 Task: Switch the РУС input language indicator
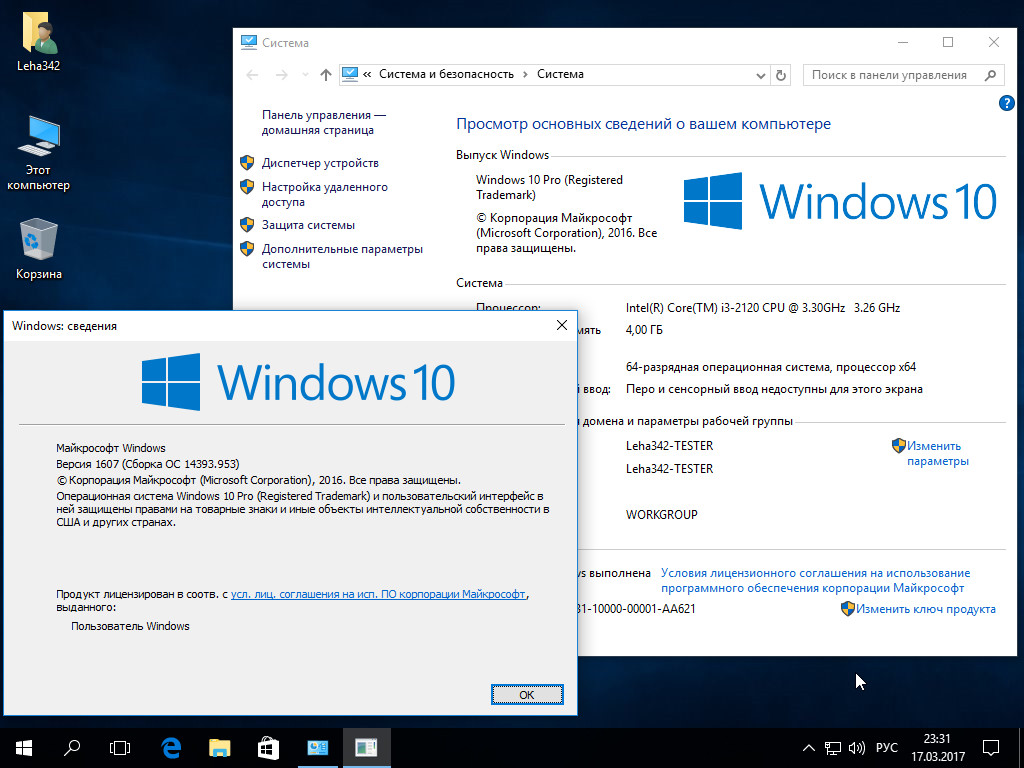886,748
